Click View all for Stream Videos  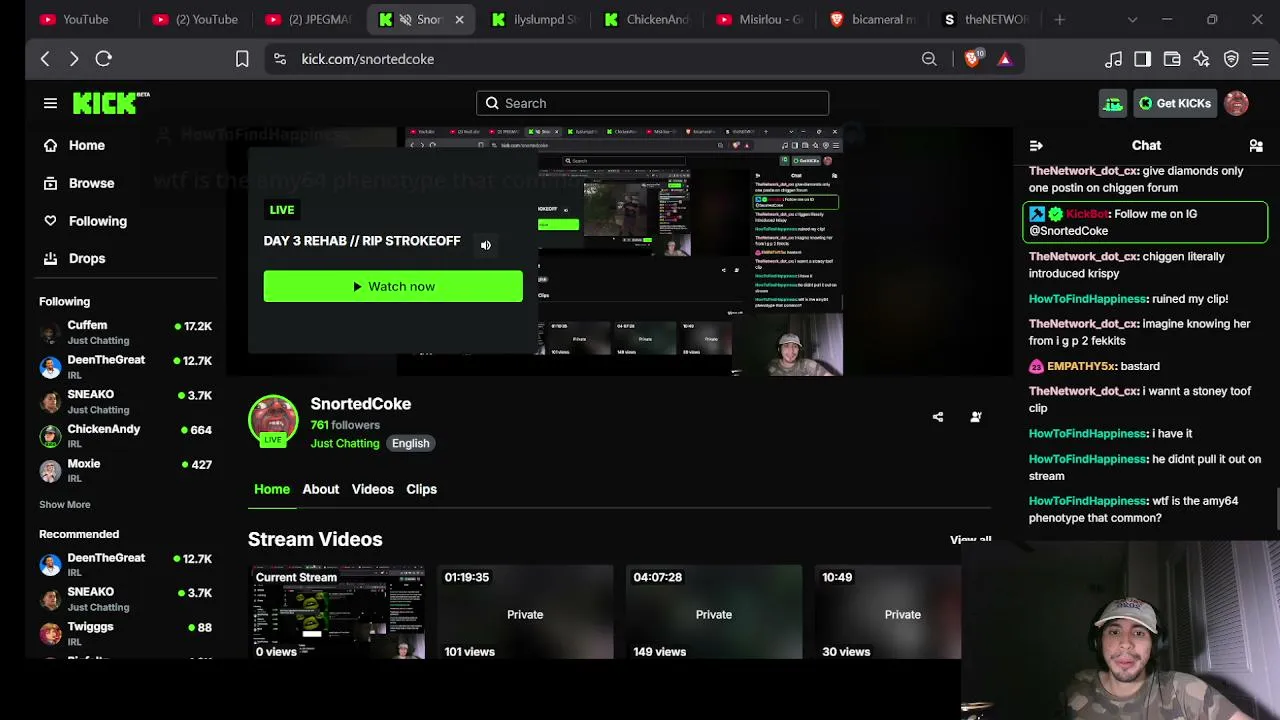coord(970,540)
